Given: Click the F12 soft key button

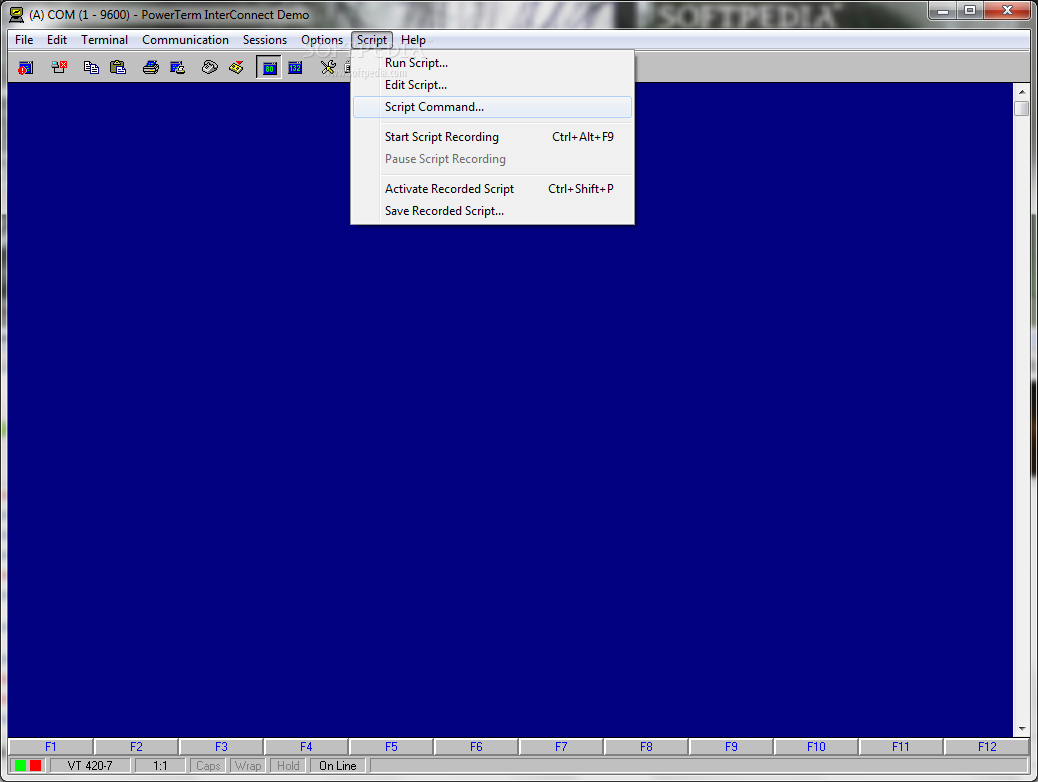Looking at the screenshot, I should click(987, 746).
